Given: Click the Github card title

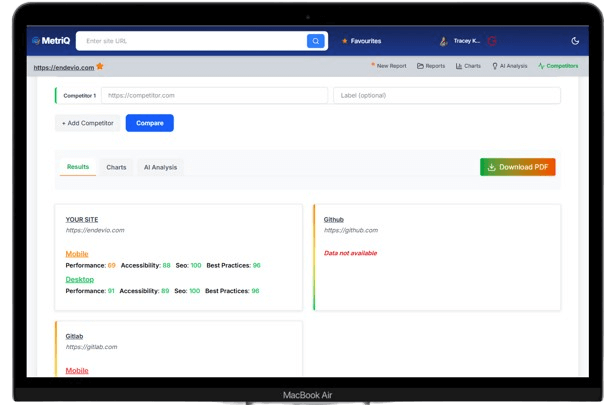Looking at the screenshot, I should pyautogui.click(x=334, y=220).
